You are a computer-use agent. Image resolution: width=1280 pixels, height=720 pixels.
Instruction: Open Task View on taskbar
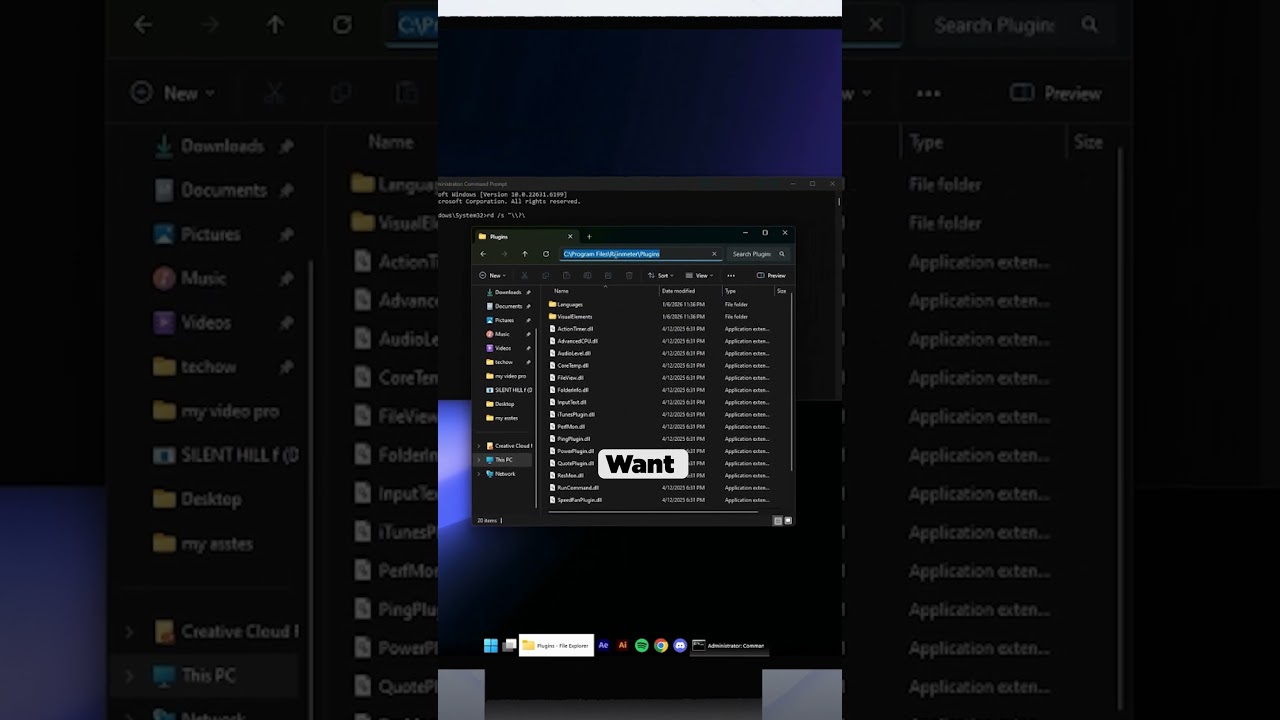tap(509, 646)
